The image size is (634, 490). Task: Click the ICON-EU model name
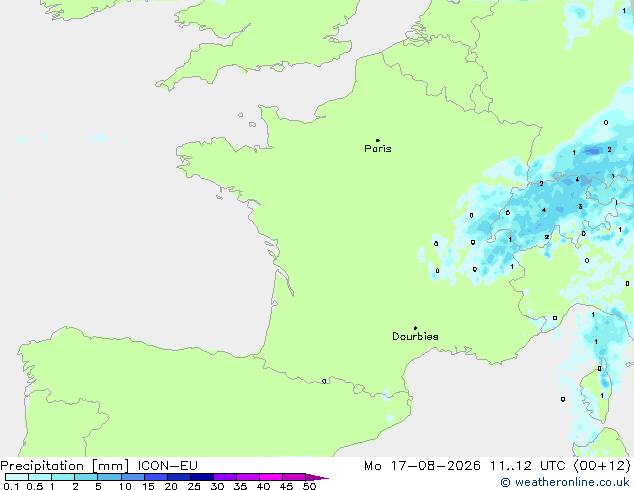point(167,466)
